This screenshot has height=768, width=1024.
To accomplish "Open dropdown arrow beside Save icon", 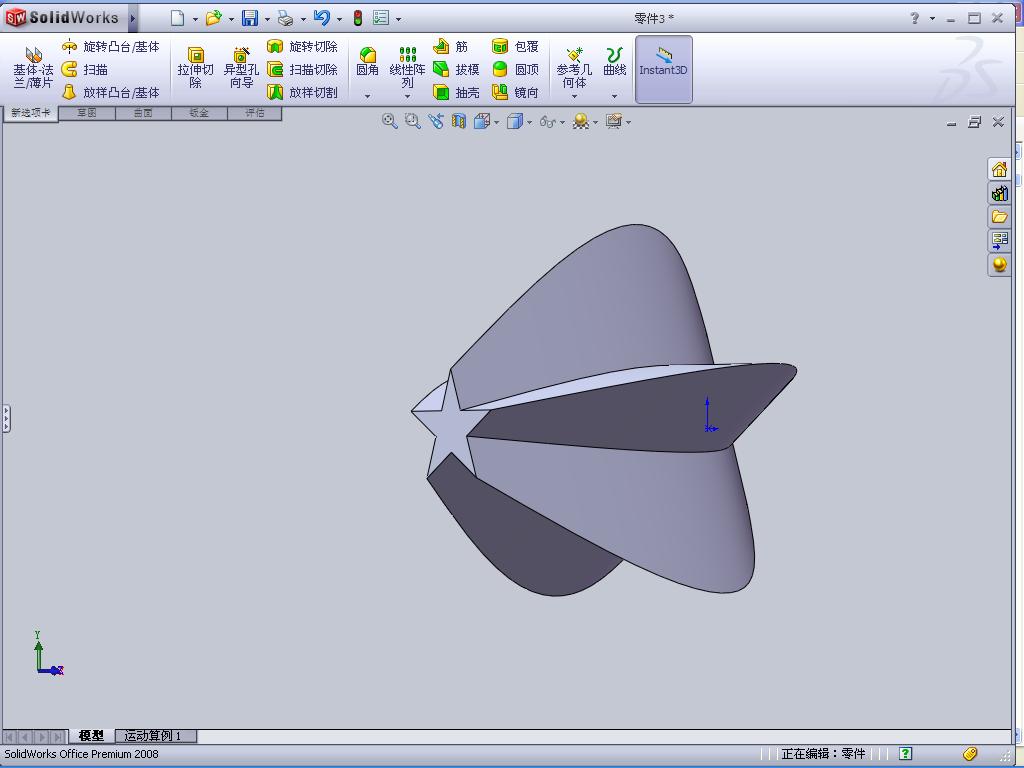I will (267, 20).
